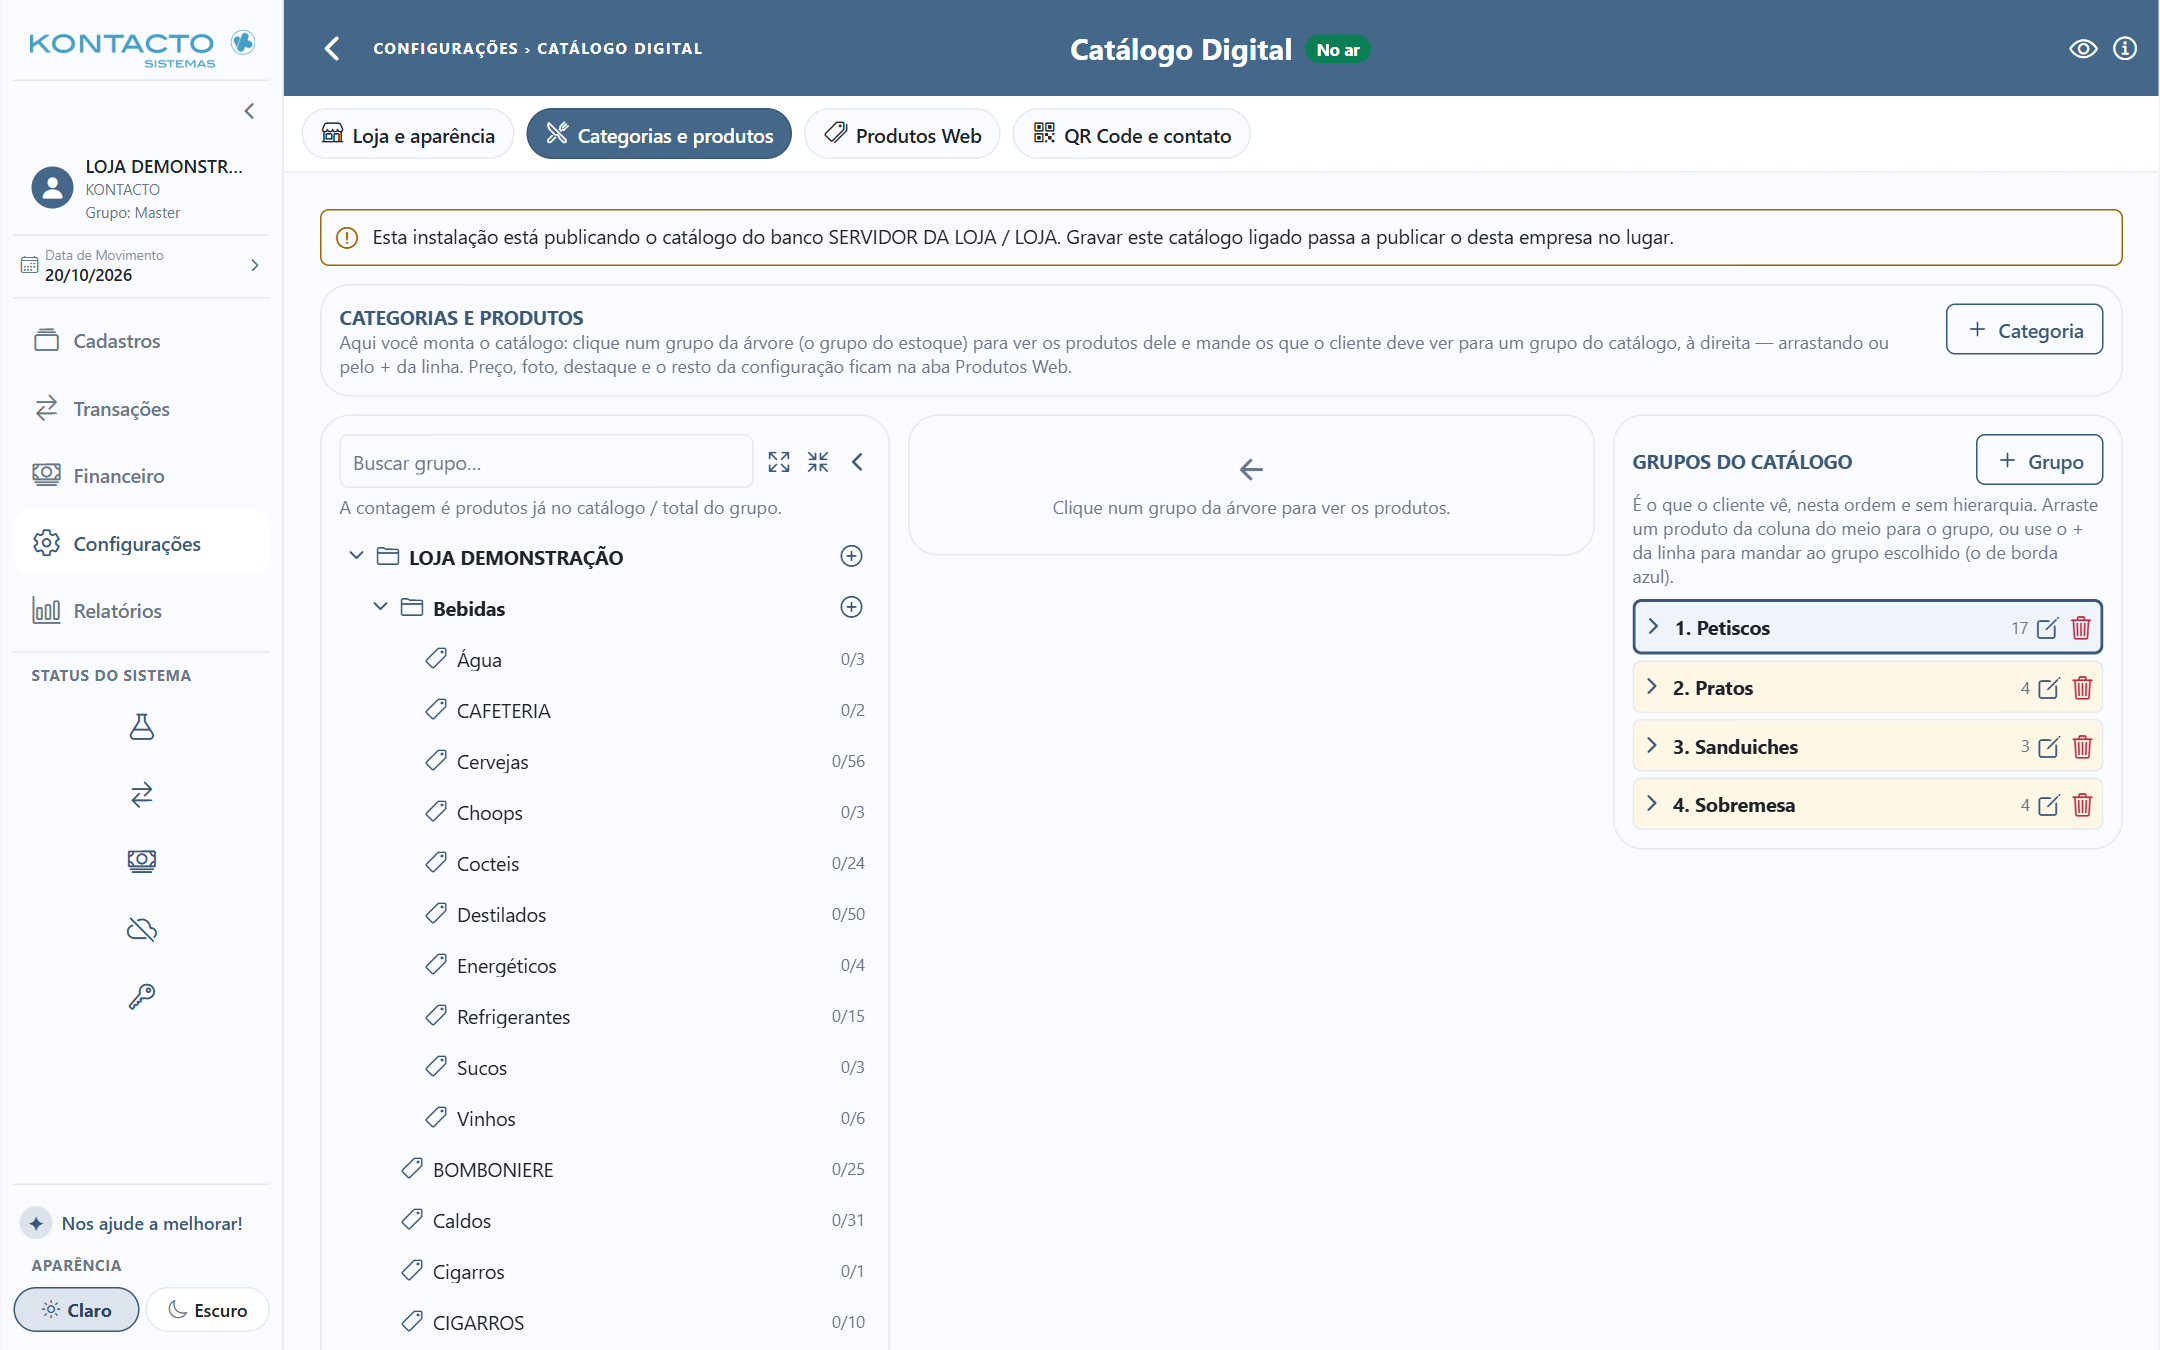
Task: Select the Claro theme option
Action: [x=76, y=1310]
